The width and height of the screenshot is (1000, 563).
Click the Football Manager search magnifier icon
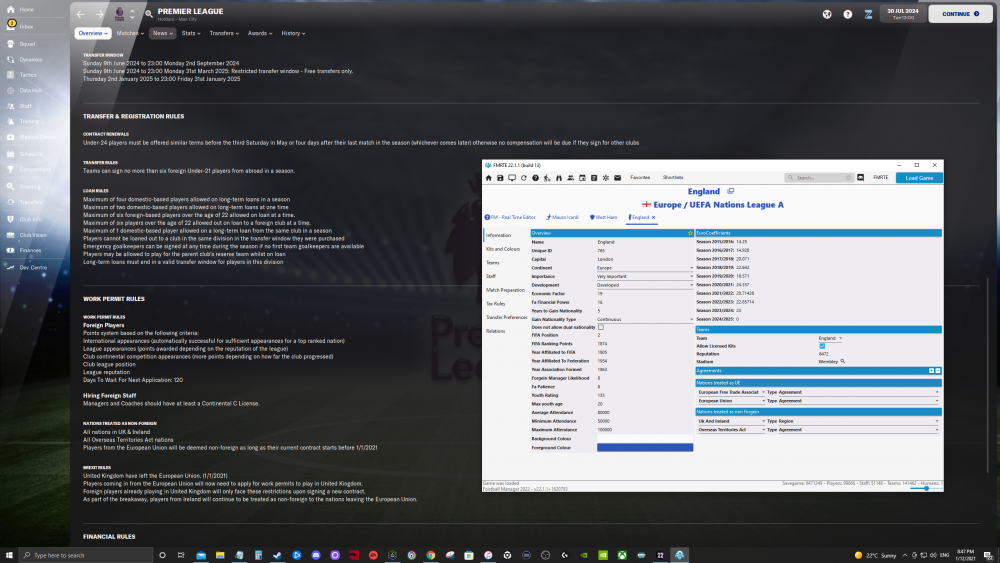pos(149,14)
